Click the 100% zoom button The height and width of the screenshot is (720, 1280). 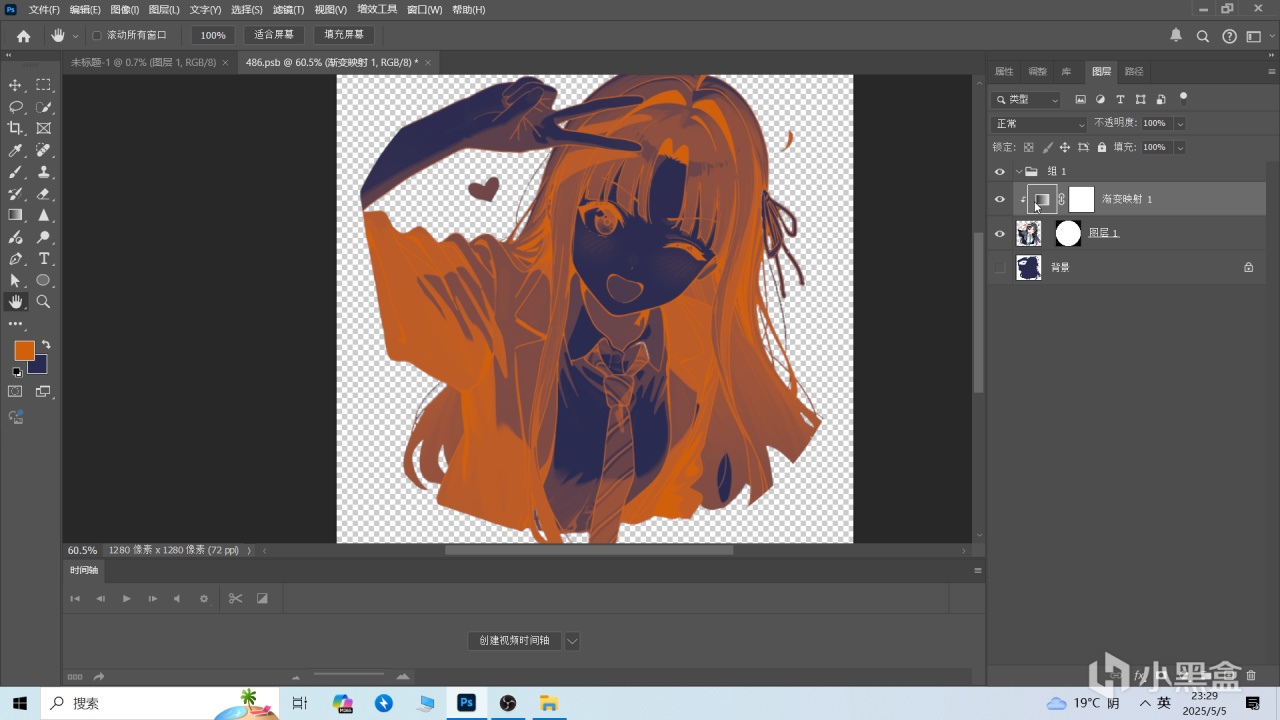click(213, 35)
